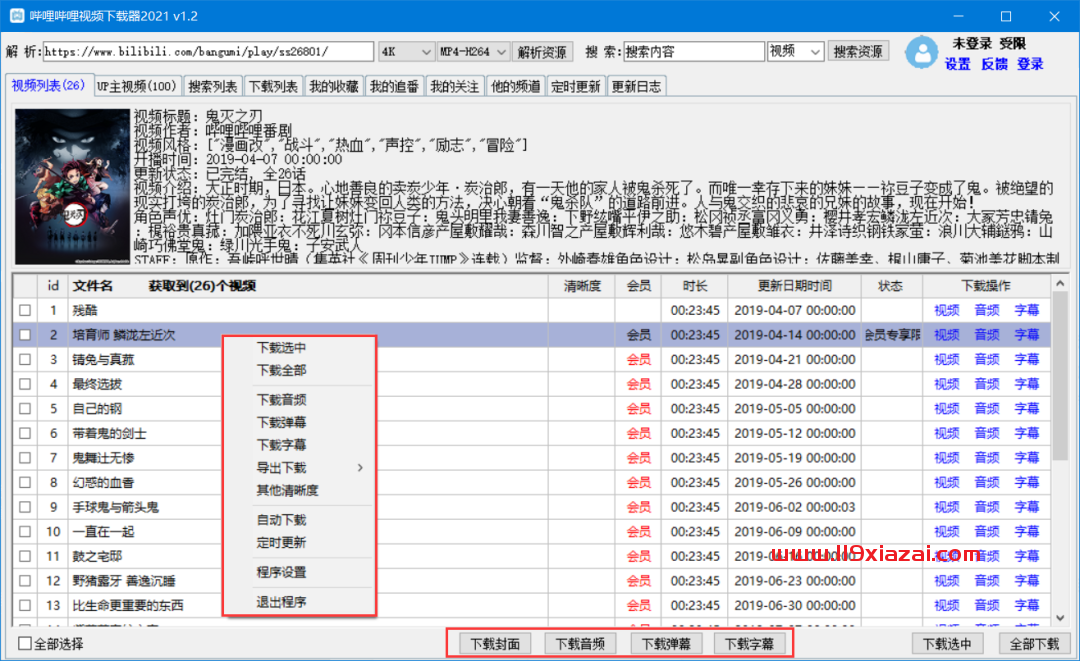Screen dimensions: 1080x661
Task: Choose 下载选中 in context menu
Action: [x=281, y=348]
